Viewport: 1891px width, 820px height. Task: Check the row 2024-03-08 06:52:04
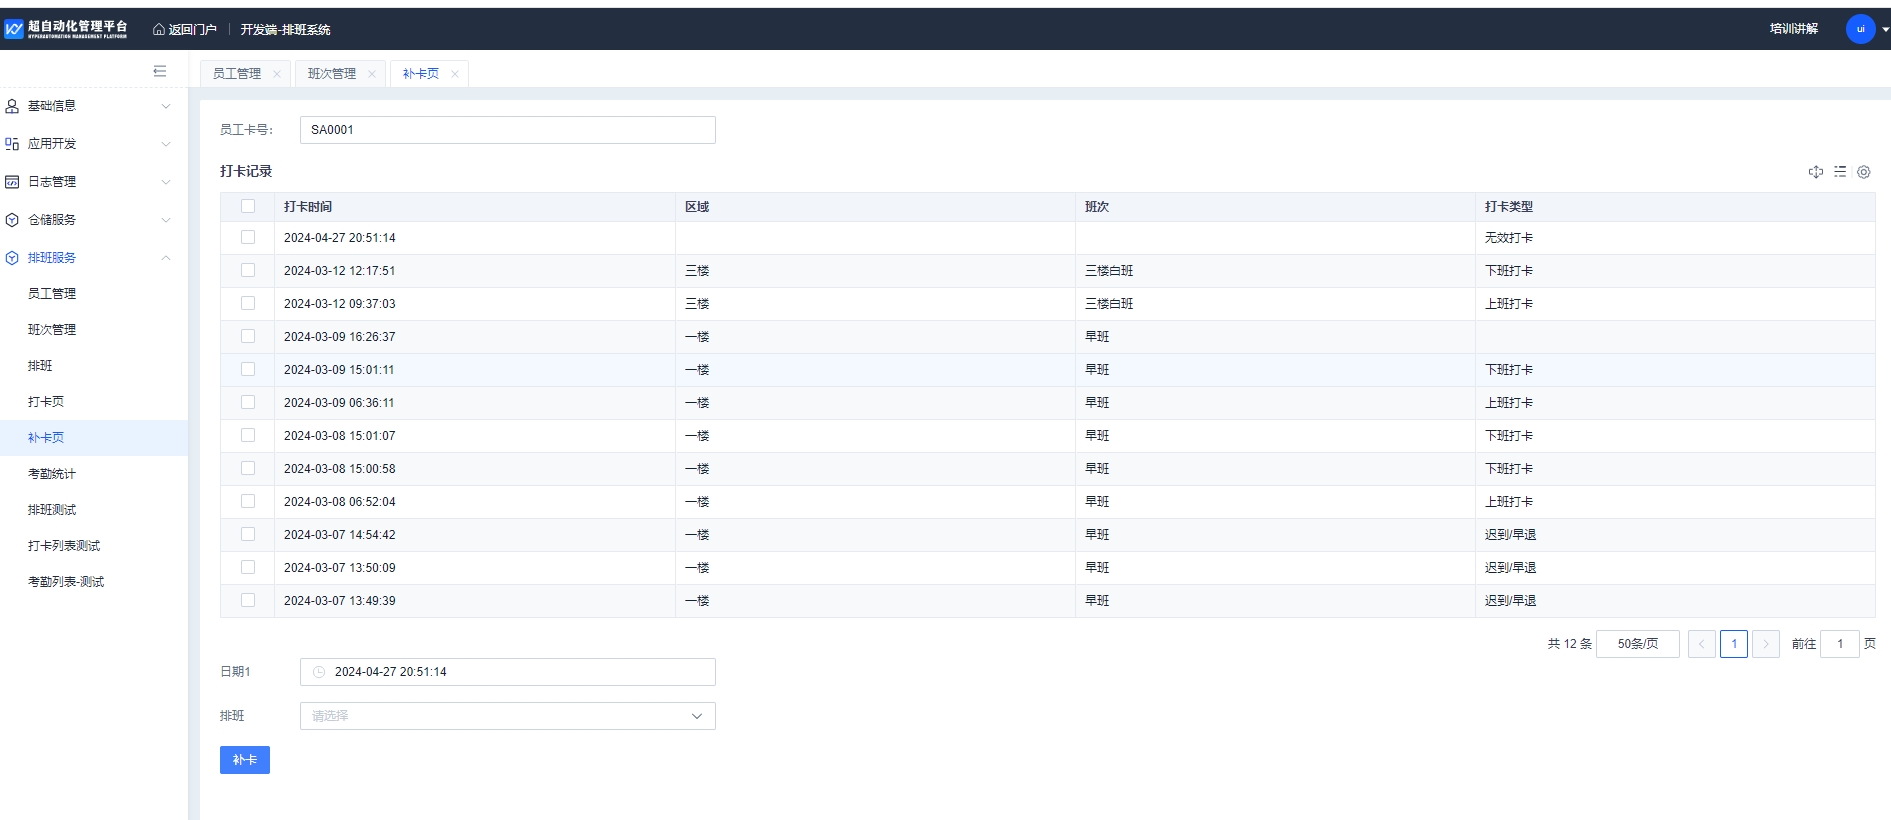[x=248, y=501]
